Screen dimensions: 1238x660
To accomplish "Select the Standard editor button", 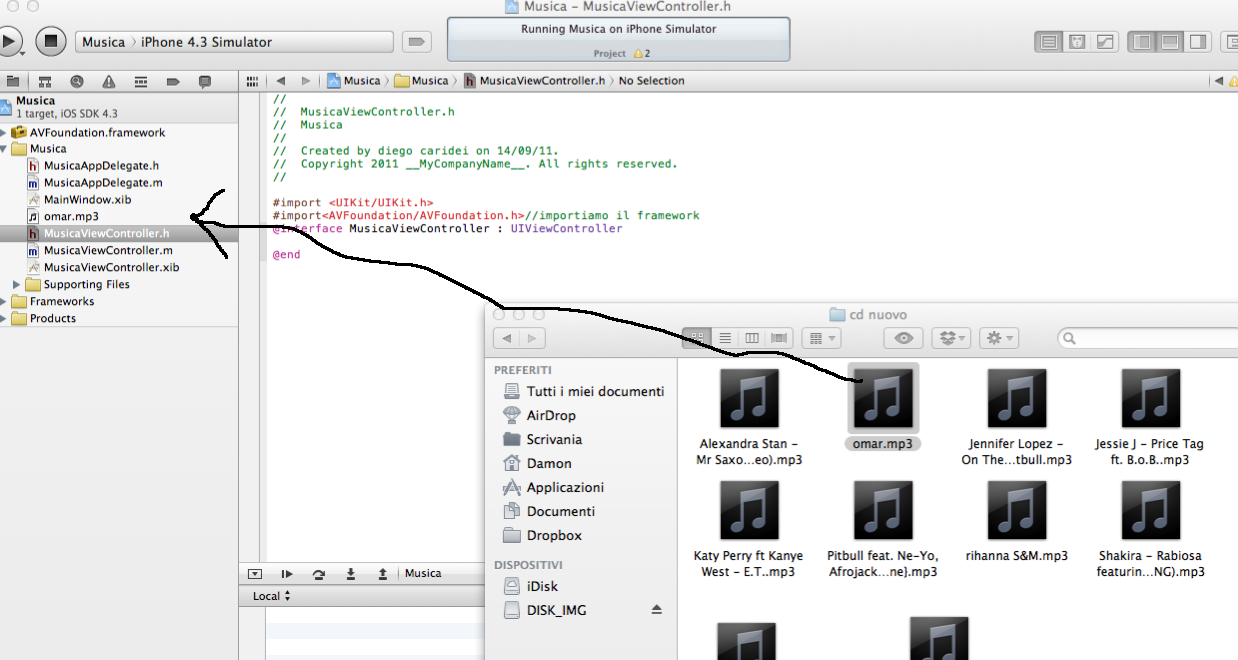I will (1049, 42).
